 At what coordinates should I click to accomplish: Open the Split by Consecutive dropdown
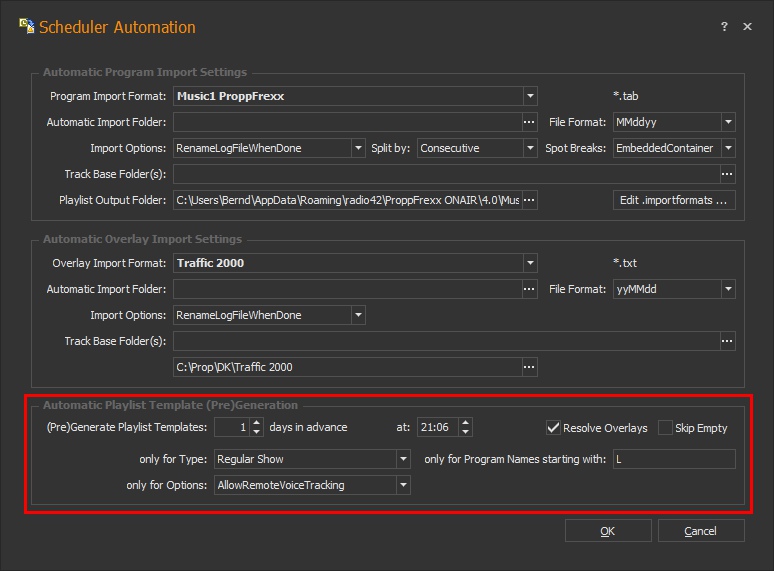pyautogui.click(x=530, y=148)
